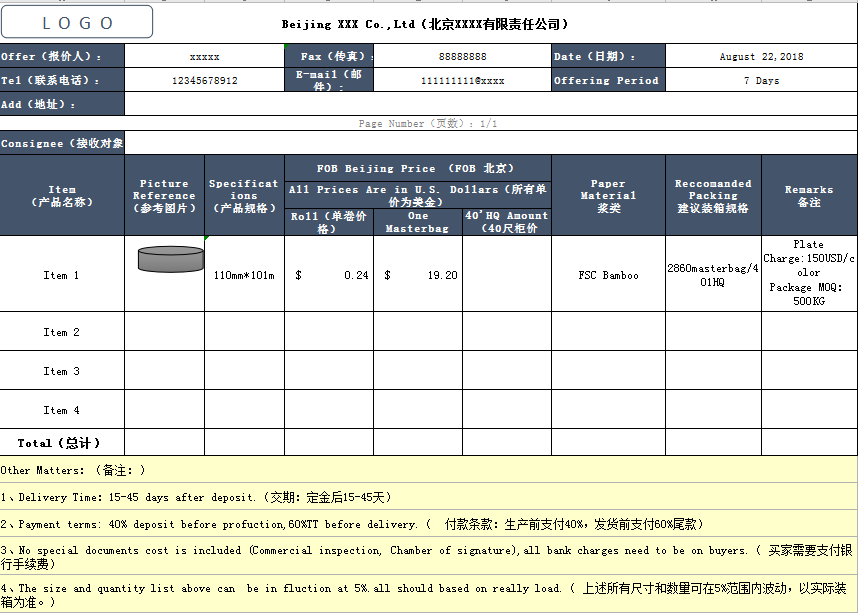The image size is (858, 613).
Task: Click specification cell '110mm*101m'
Action: [244, 275]
